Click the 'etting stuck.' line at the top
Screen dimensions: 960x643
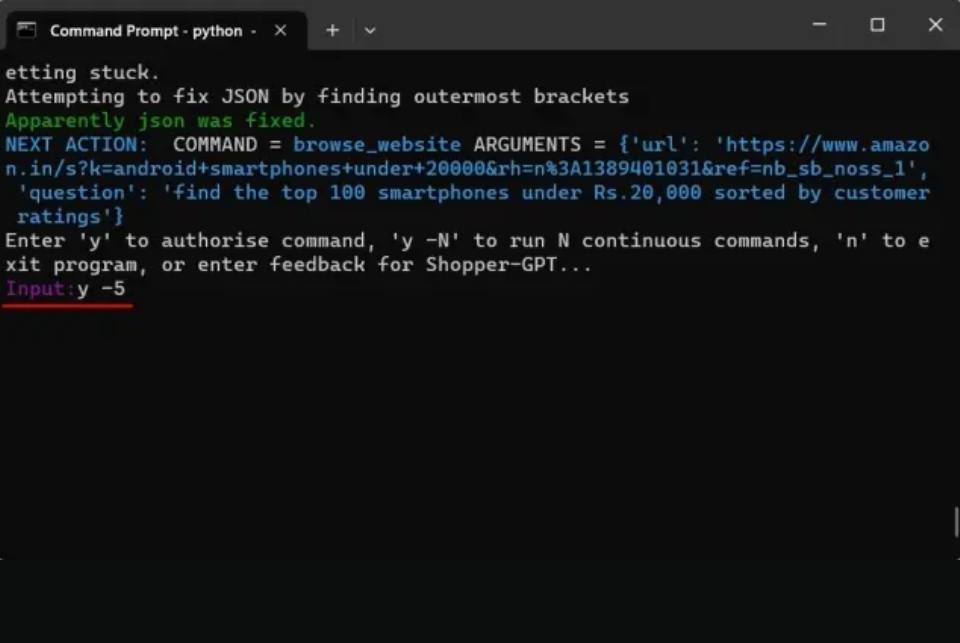click(82, 72)
